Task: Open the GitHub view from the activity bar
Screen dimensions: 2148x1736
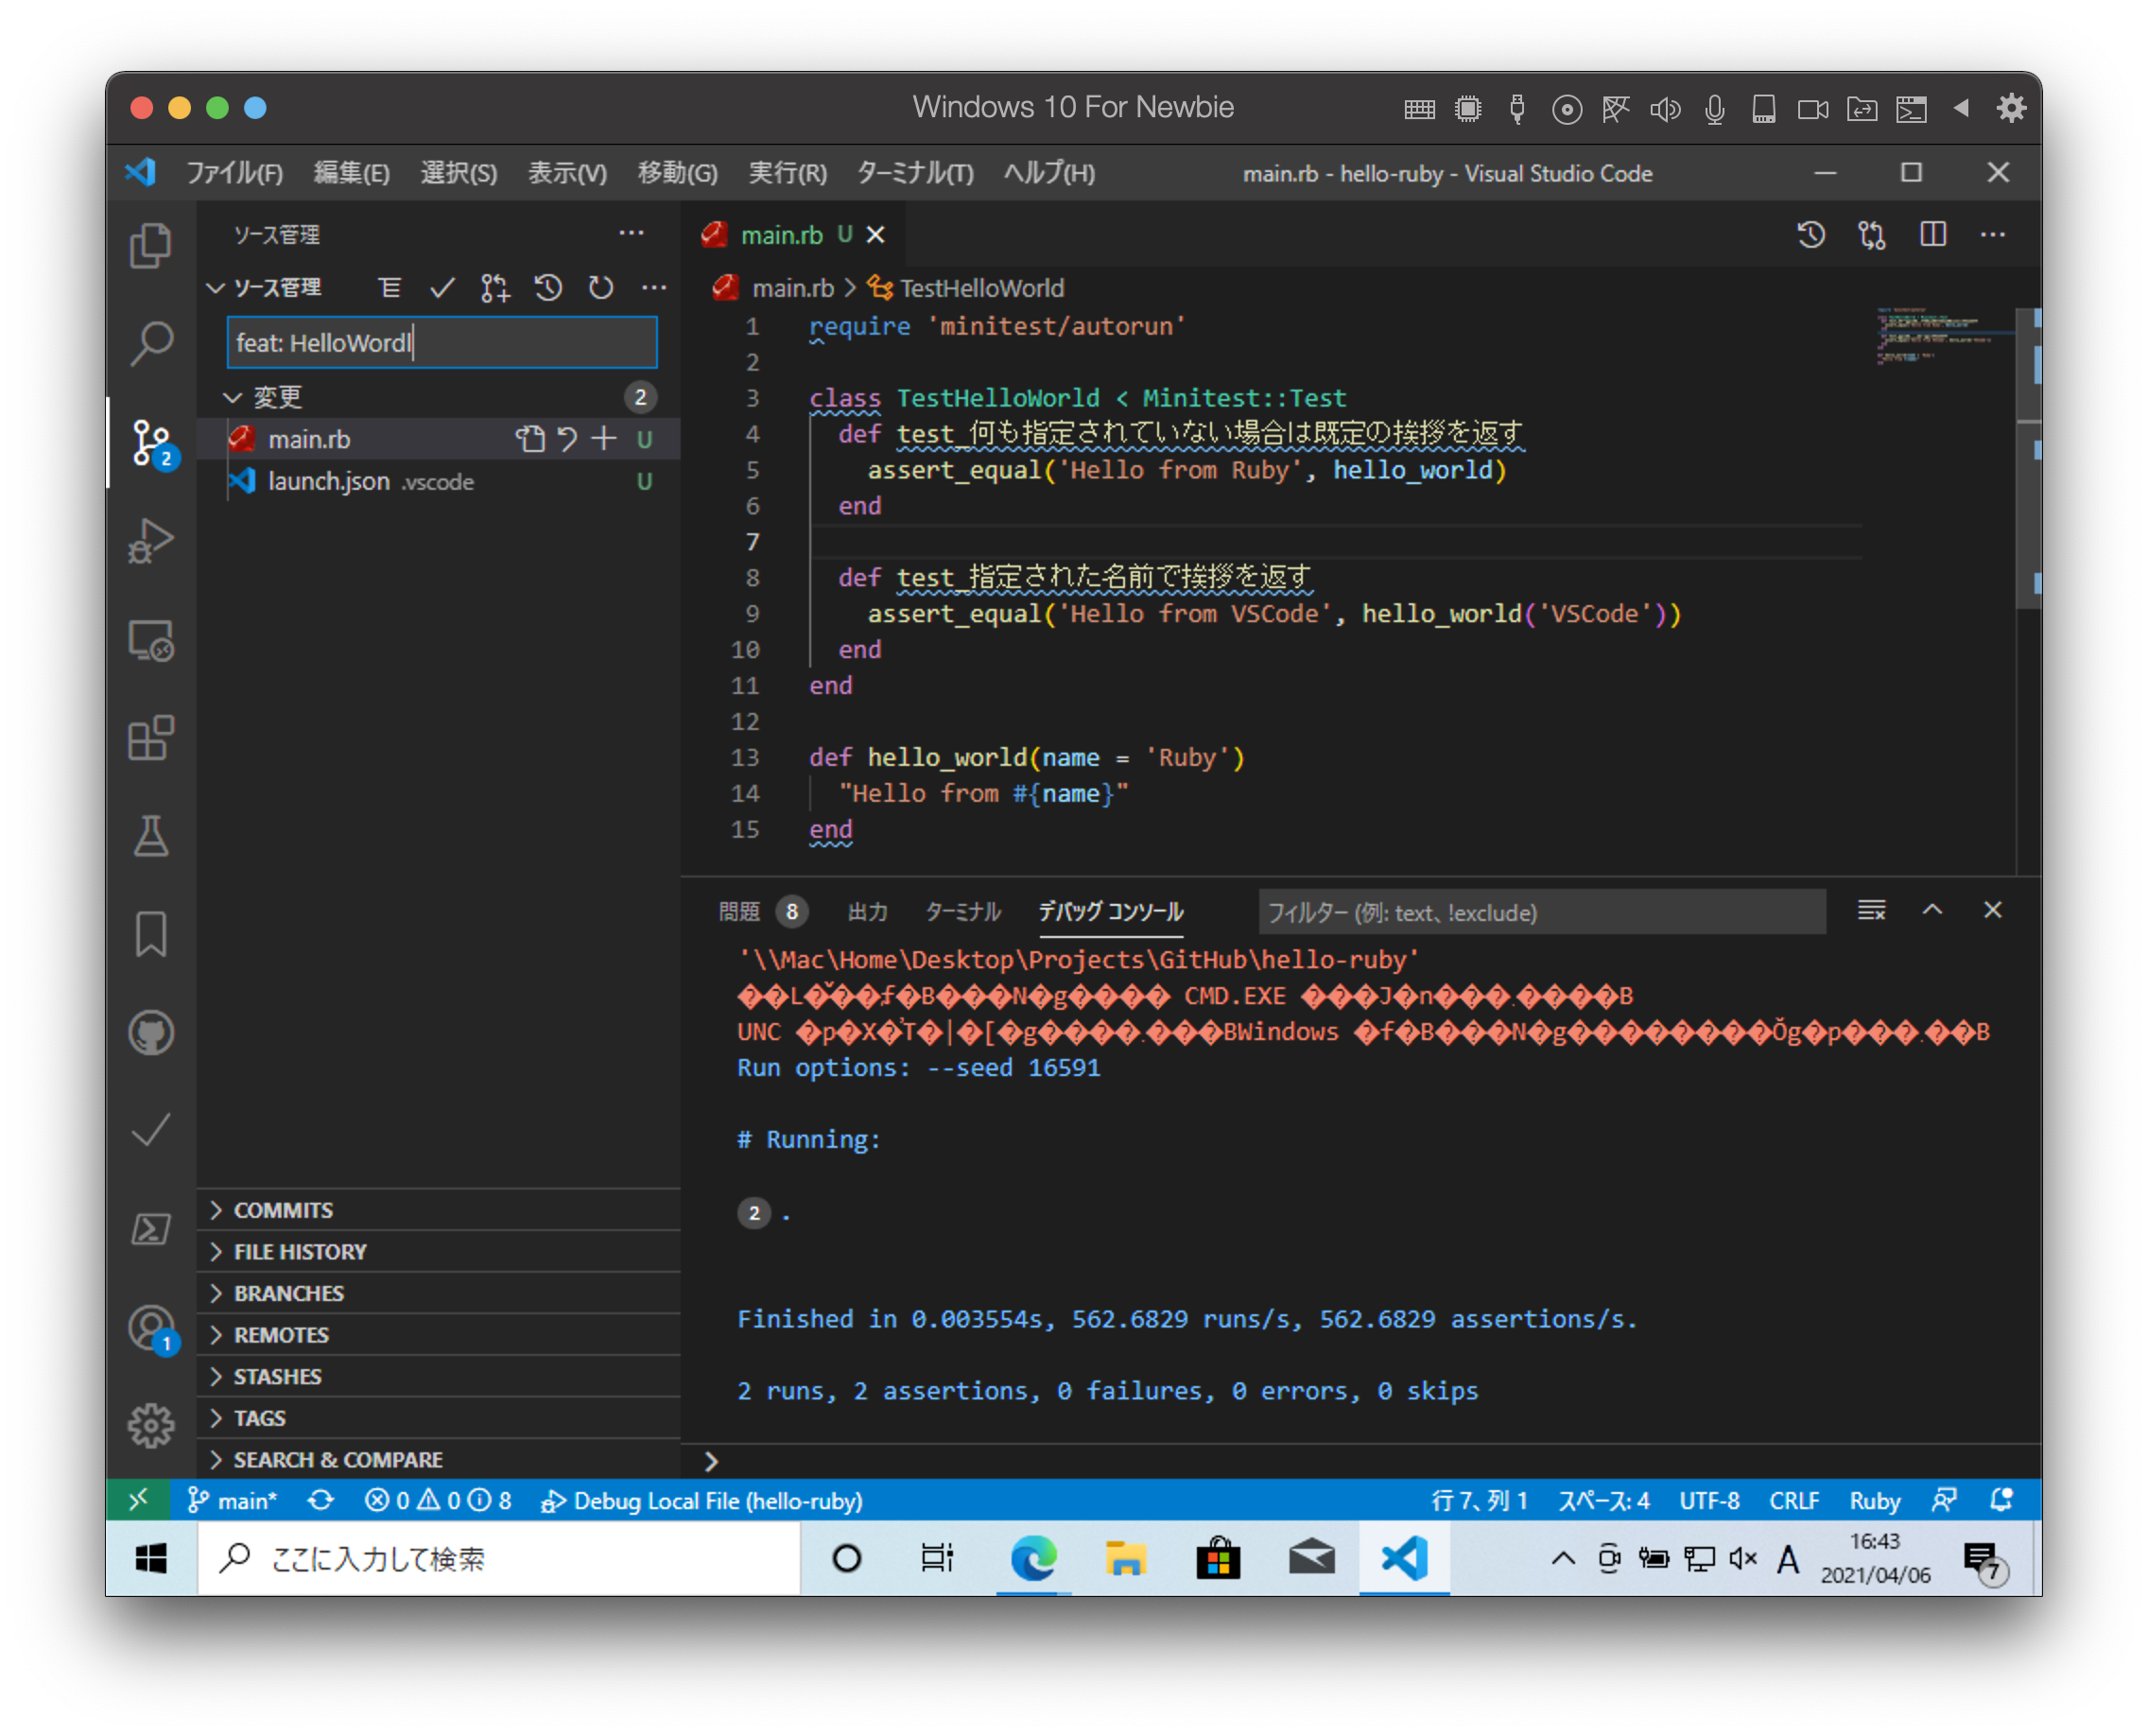Action: [x=152, y=1033]
